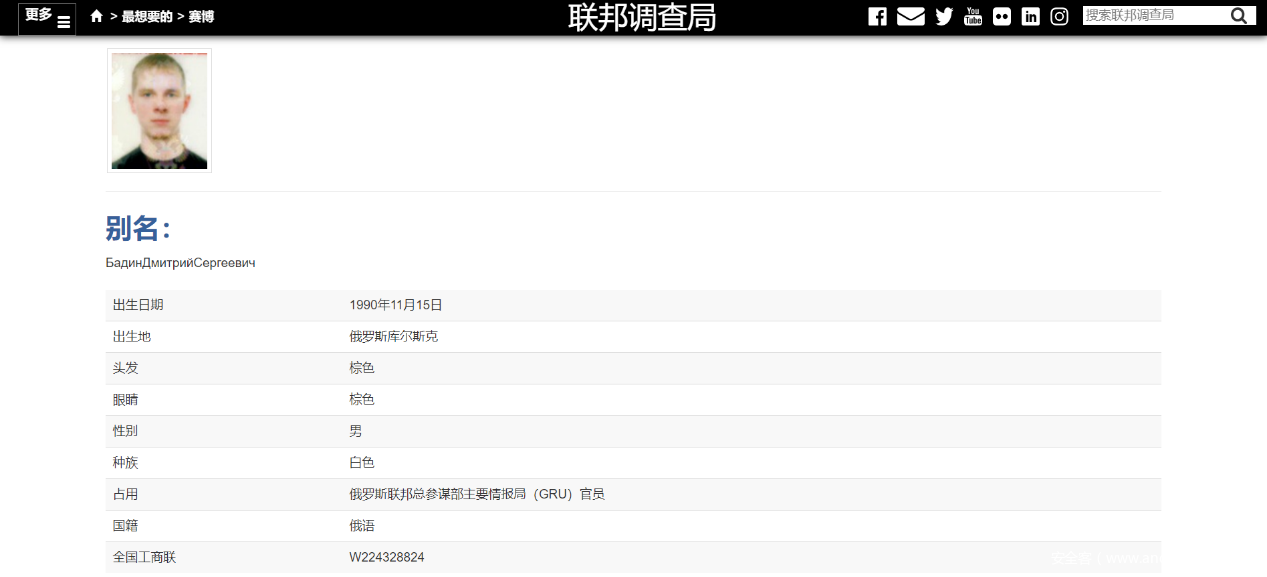The height and width of the screenshot is (577, 1267).
Task: Select the 别名 heading
Action: (x=138, y=228)
